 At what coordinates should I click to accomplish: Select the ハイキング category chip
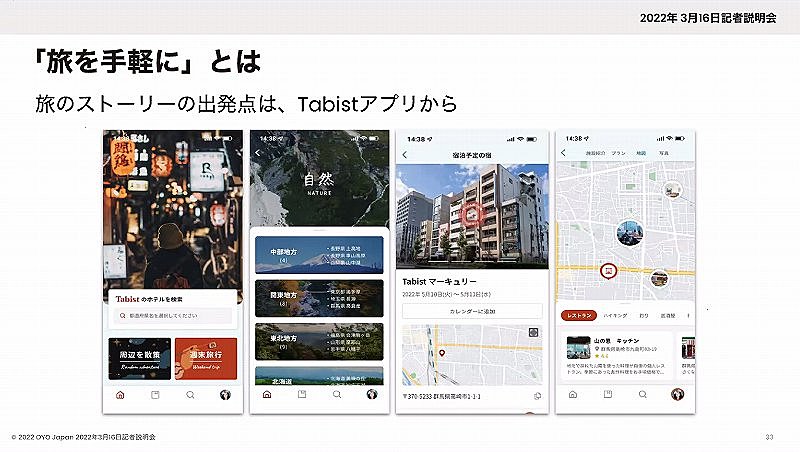(615, 316)
